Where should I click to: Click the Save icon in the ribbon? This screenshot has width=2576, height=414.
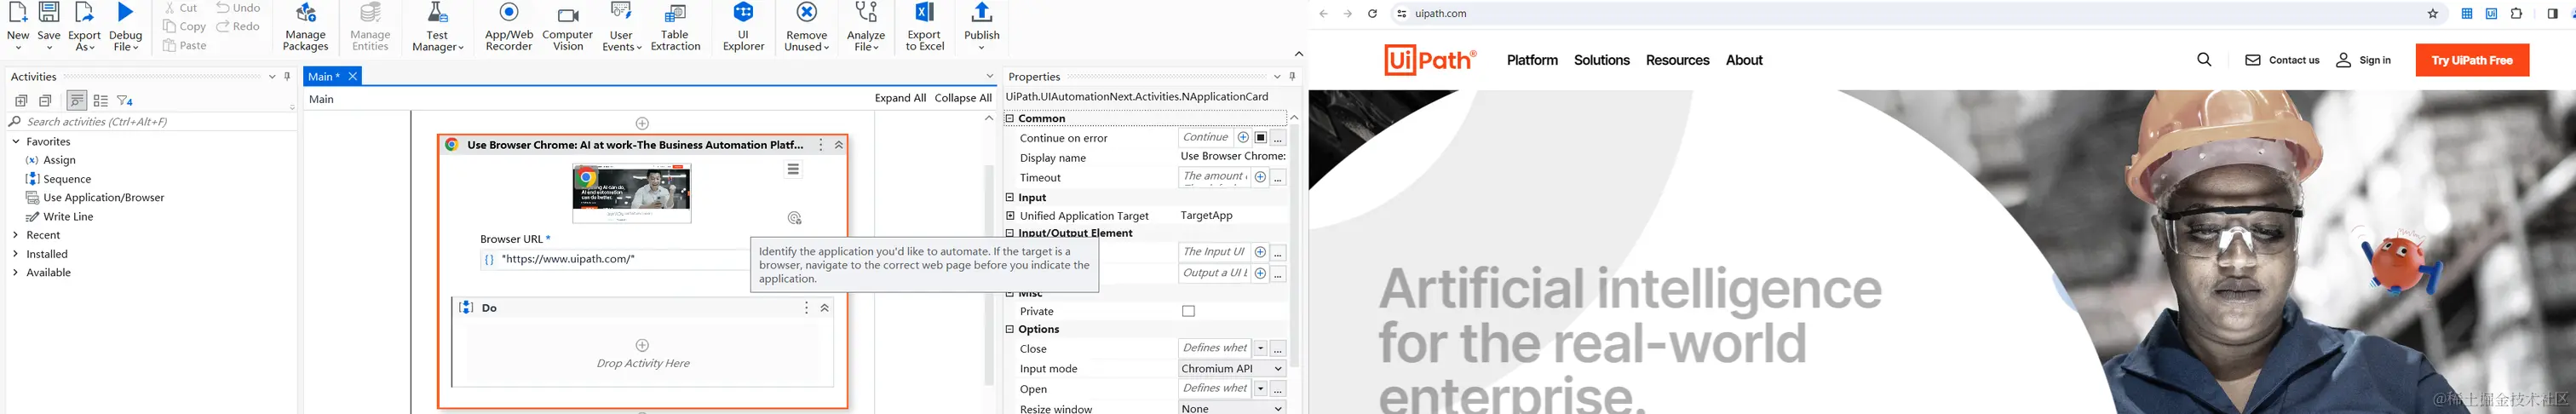tap(49, 13)
